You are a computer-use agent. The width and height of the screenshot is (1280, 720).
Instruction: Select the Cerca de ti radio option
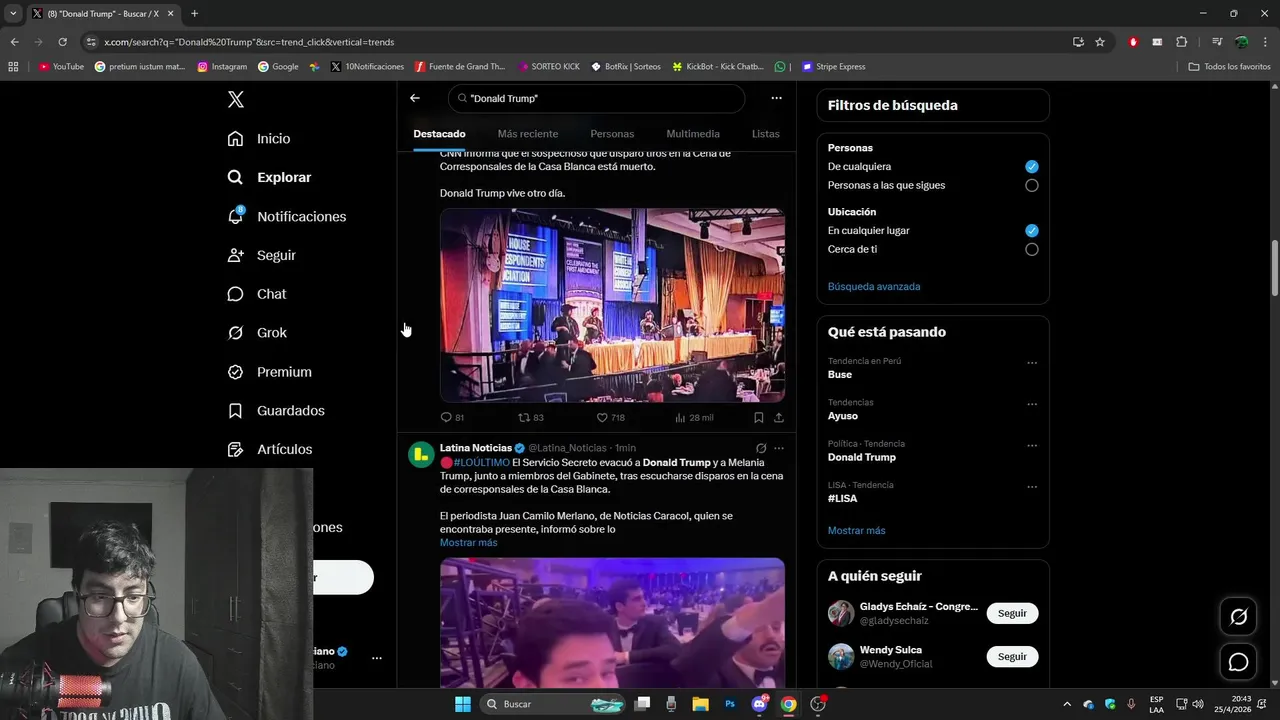click(x=1032, y=250)
